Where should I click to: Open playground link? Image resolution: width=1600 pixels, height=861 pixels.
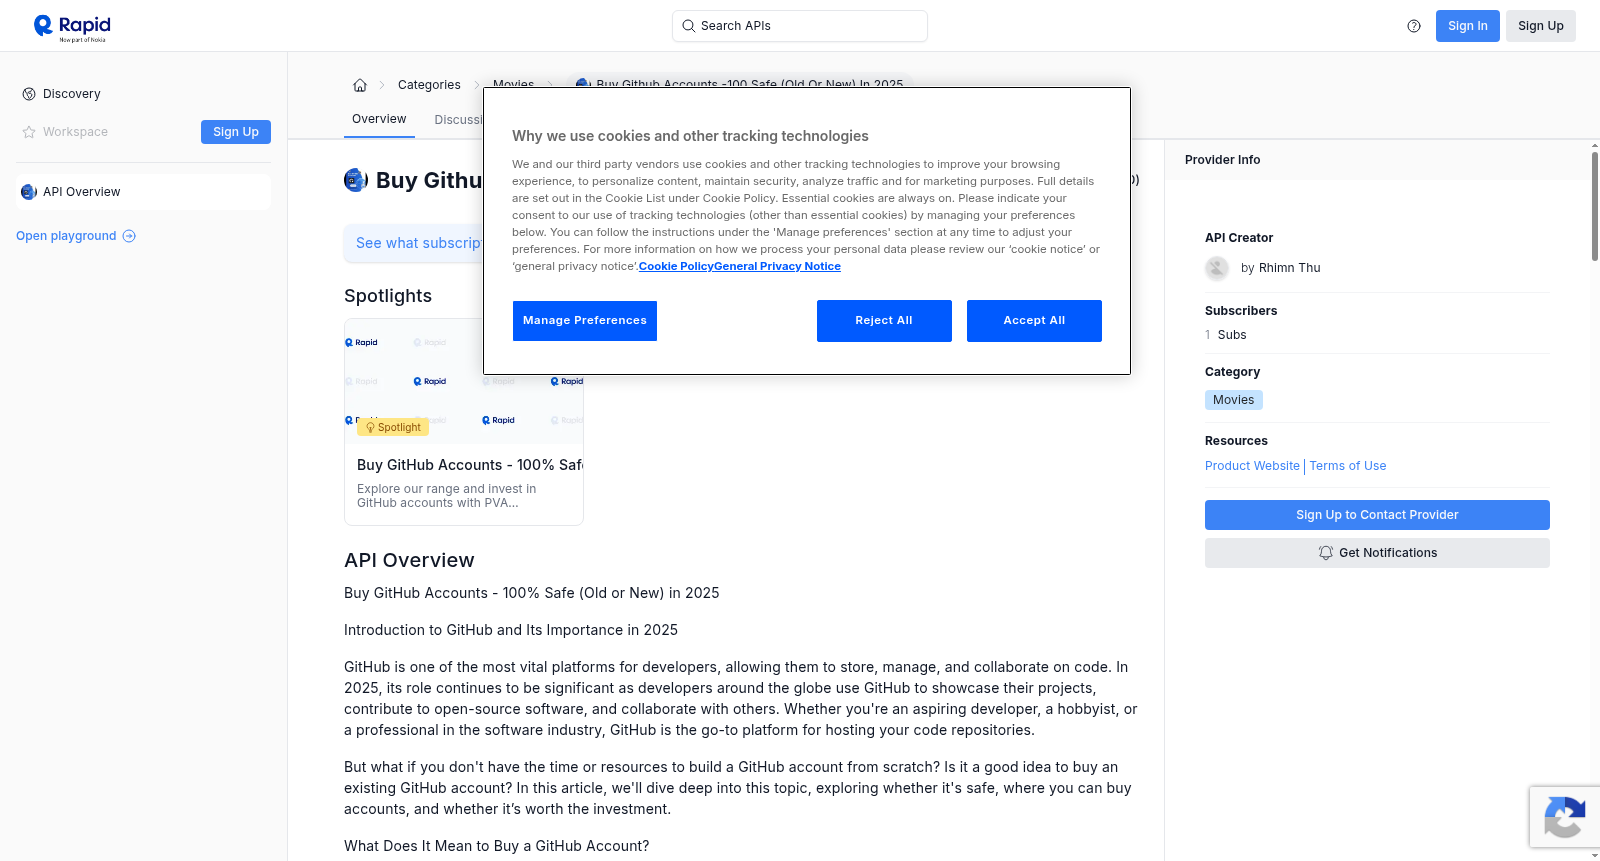pos(76,236)
